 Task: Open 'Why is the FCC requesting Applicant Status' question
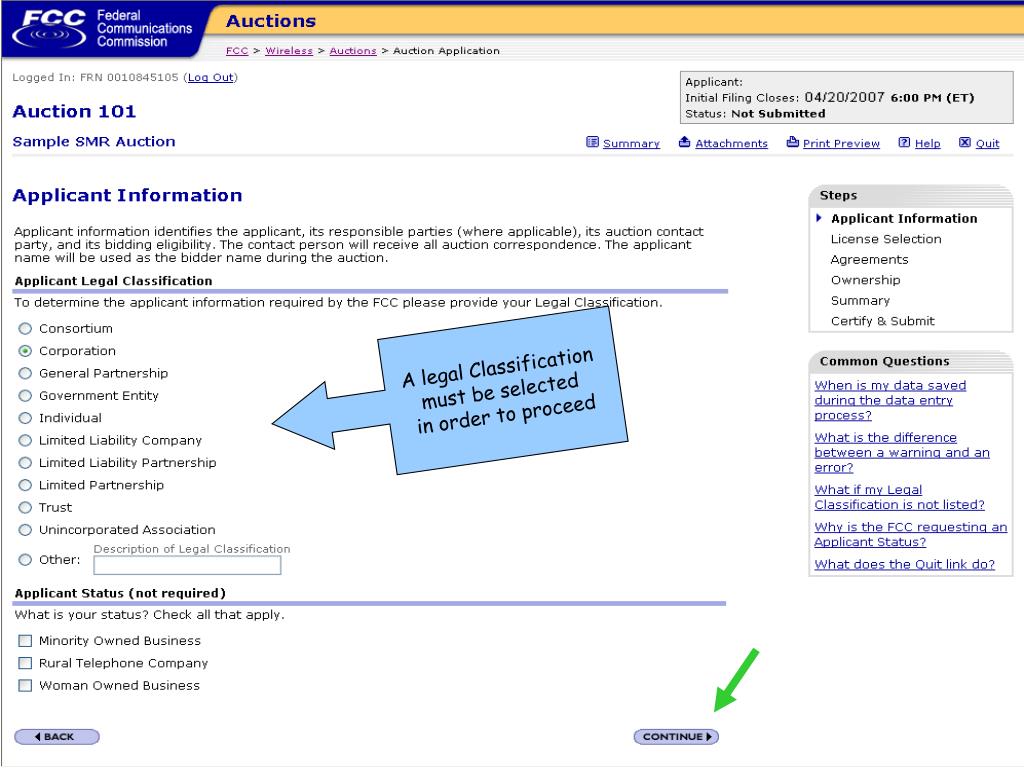910,534
